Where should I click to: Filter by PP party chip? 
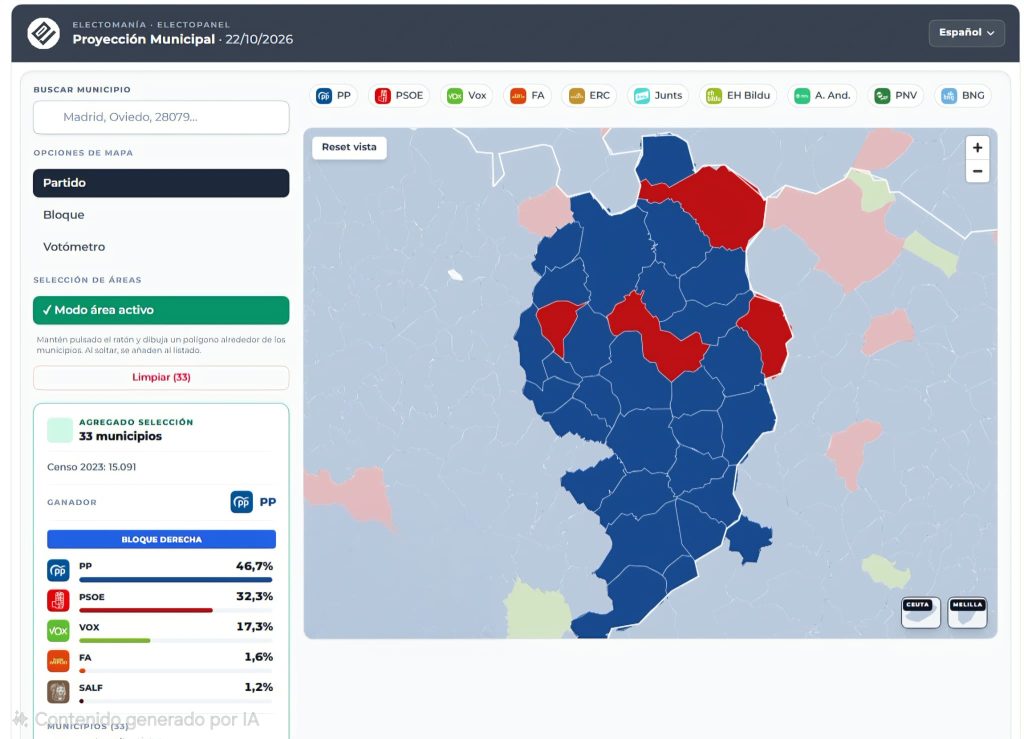click(334, 96)
